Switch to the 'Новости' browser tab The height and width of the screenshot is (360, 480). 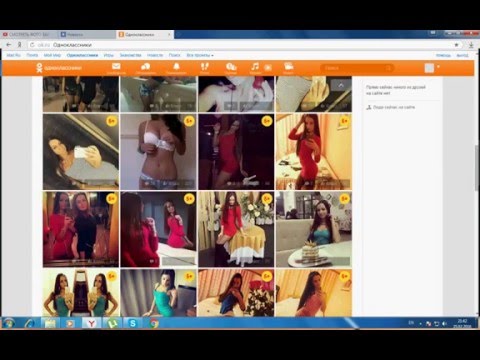coord(87,34)
